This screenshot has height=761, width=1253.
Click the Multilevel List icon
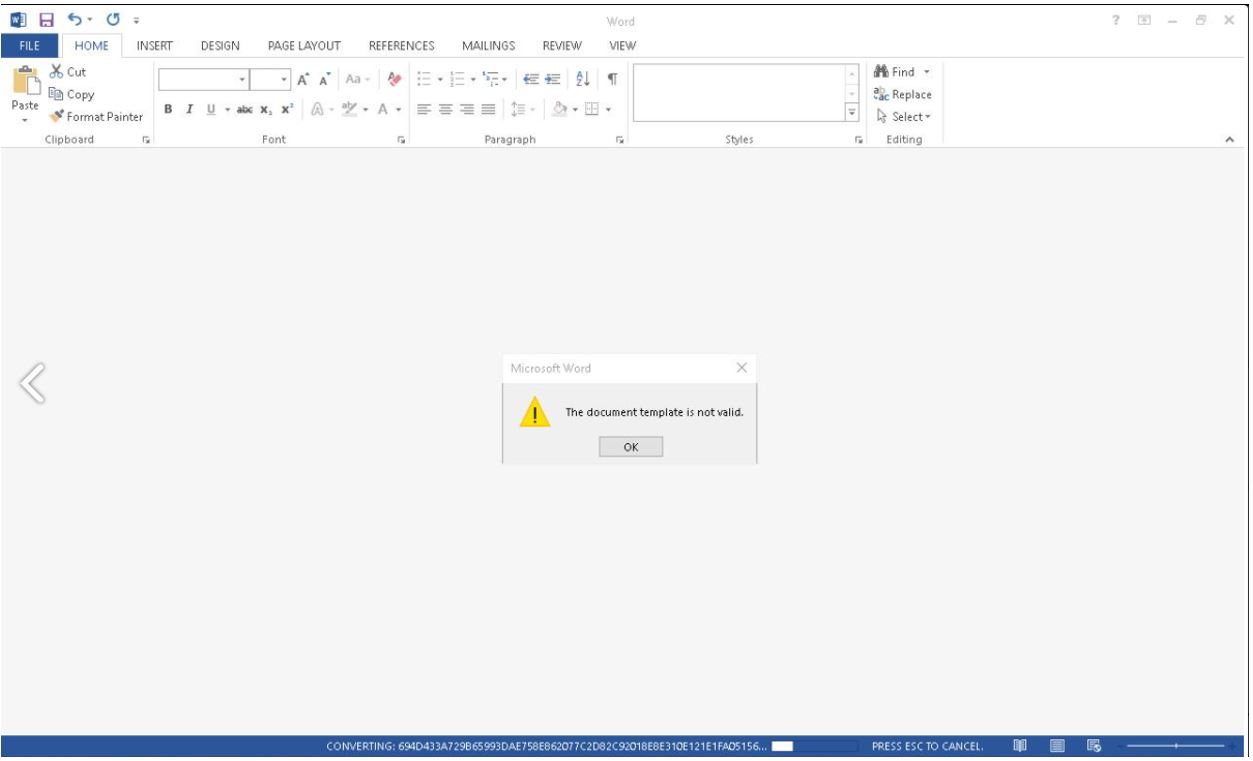click(489, 77)
